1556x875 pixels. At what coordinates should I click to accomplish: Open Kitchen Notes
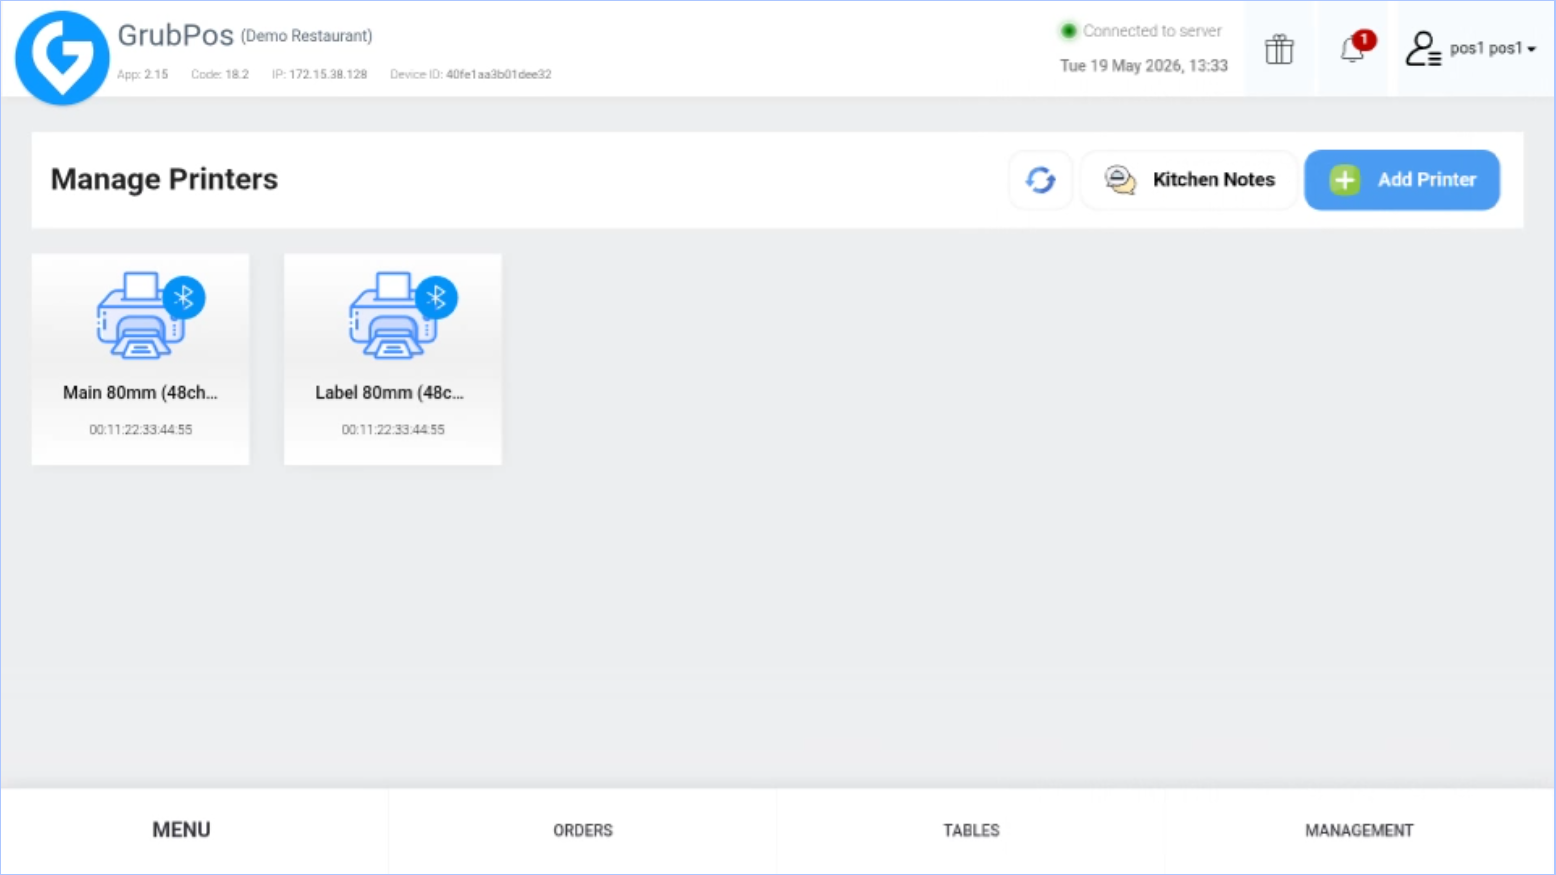tap(1189, 180)
